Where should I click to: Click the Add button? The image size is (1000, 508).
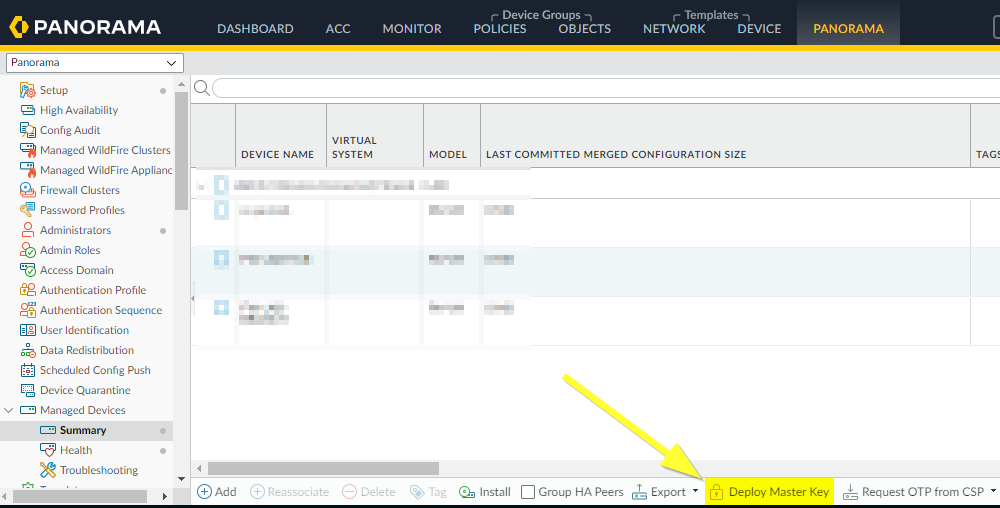click(x=217, y=491)
